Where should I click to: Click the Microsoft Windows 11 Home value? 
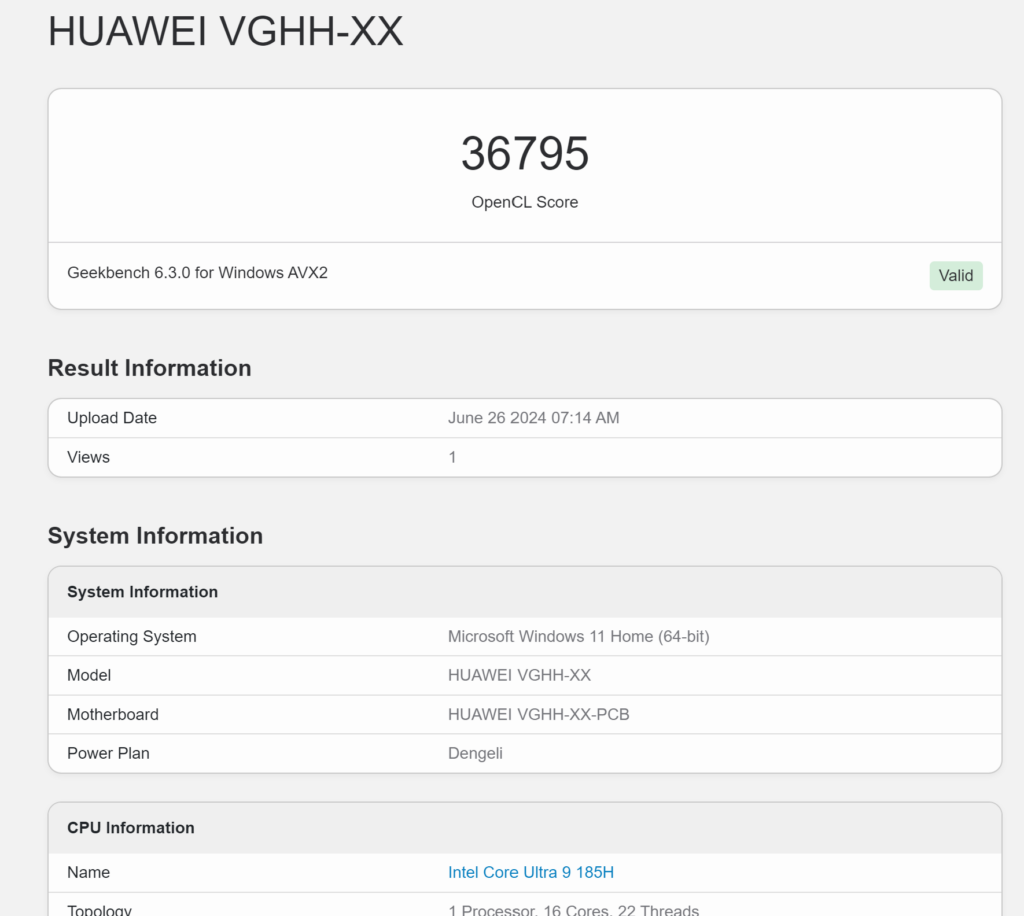(x=578, y=636)
